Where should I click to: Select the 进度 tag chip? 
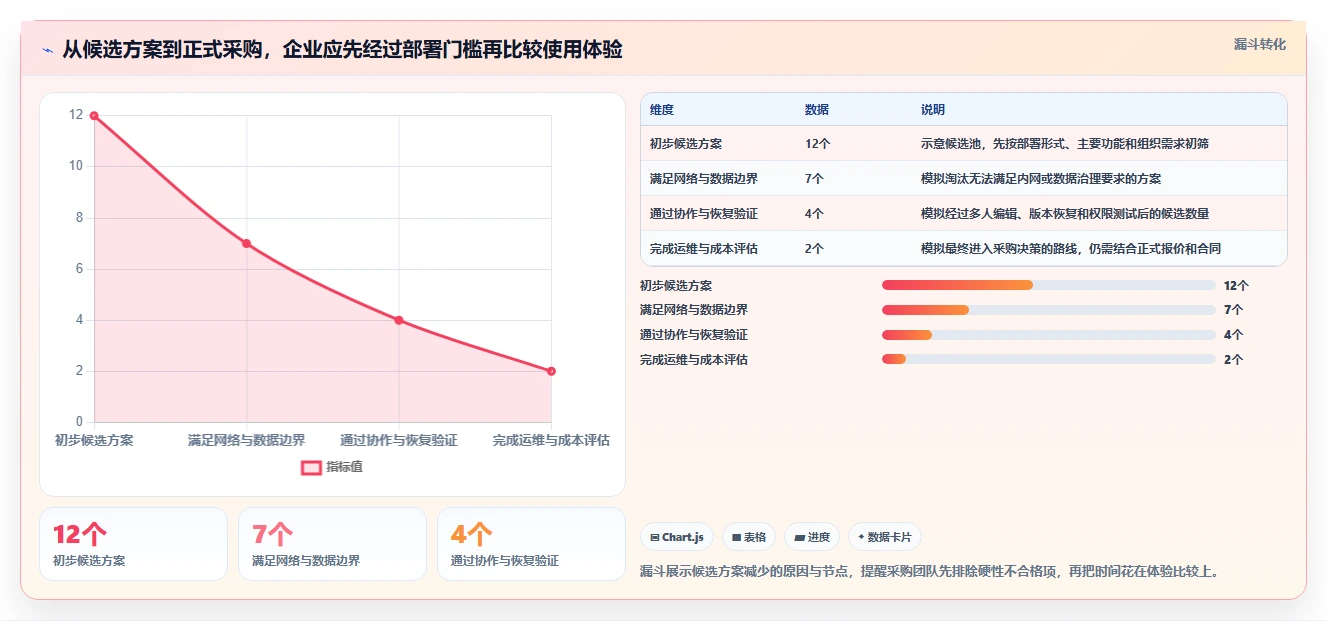point(812,537)
